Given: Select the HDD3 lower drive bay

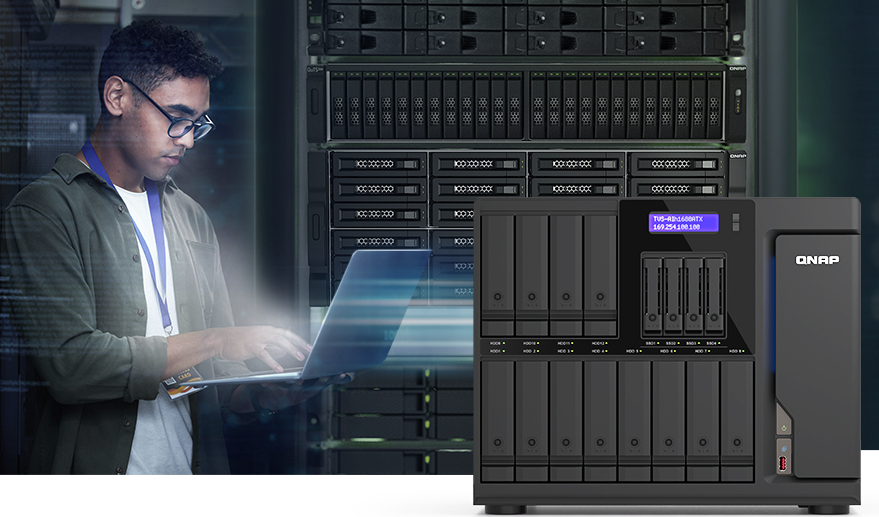Looking at the screenshot, I should point(566,421).
